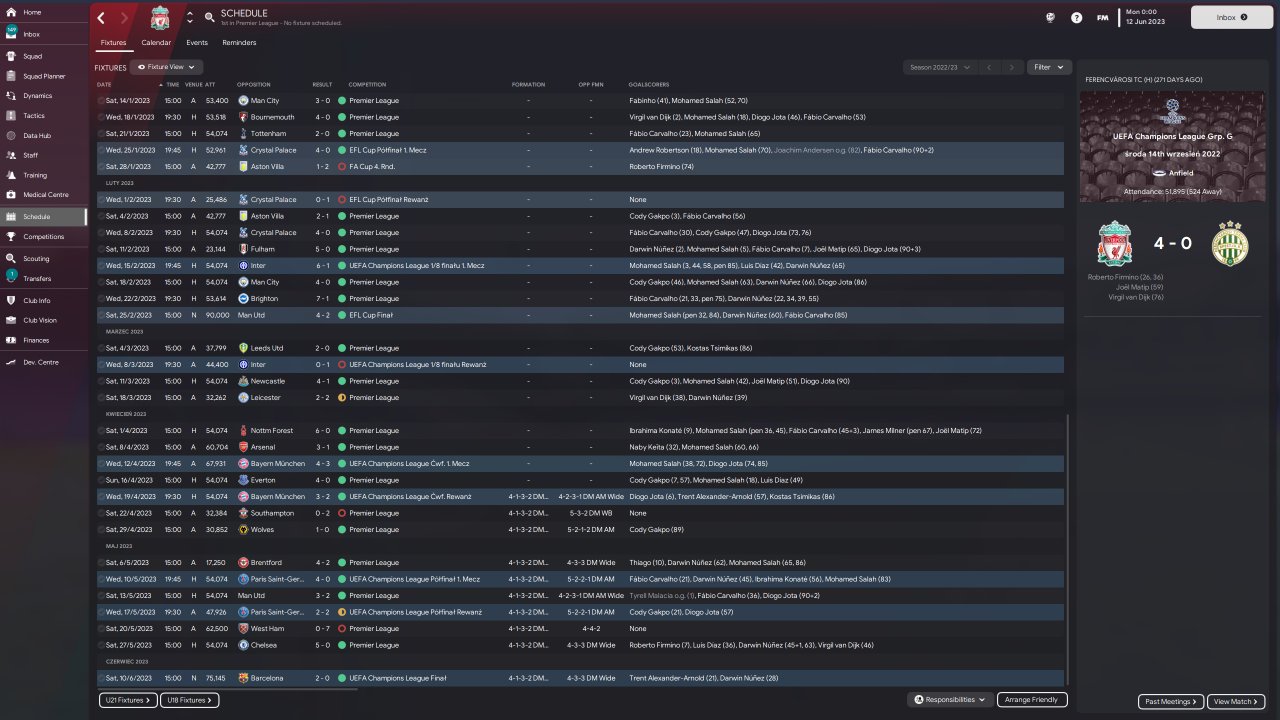Open the help question mark icon

click(1076, 18)
